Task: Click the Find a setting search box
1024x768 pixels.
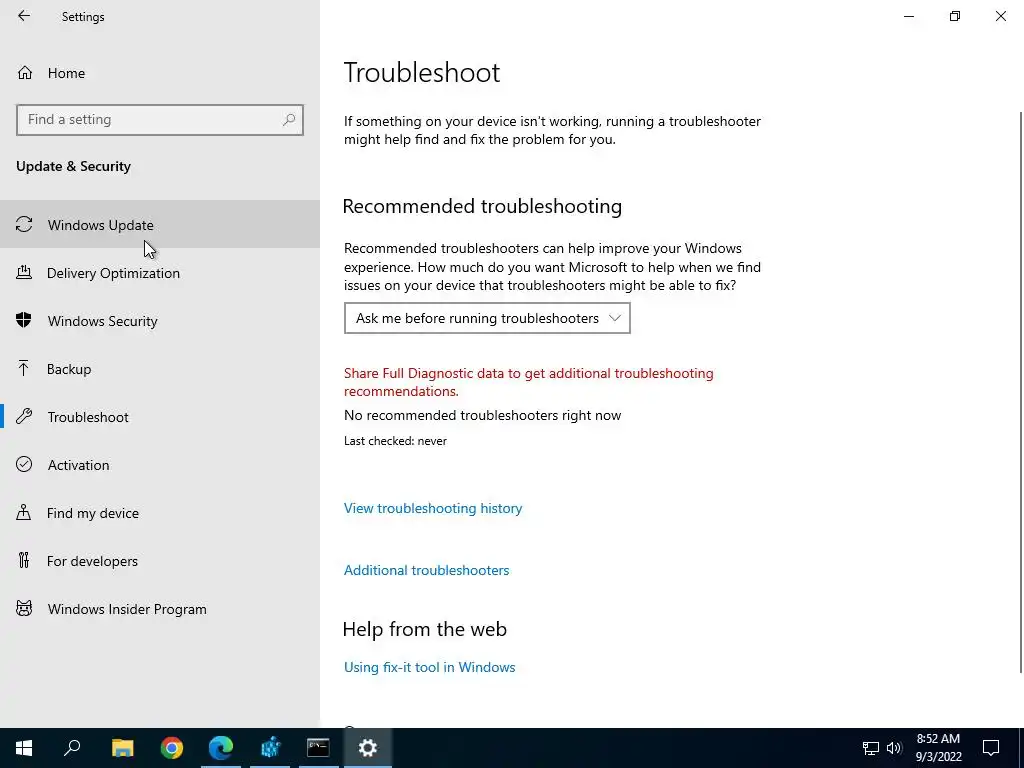Action: pyautogui.click(x=160, y=120)
